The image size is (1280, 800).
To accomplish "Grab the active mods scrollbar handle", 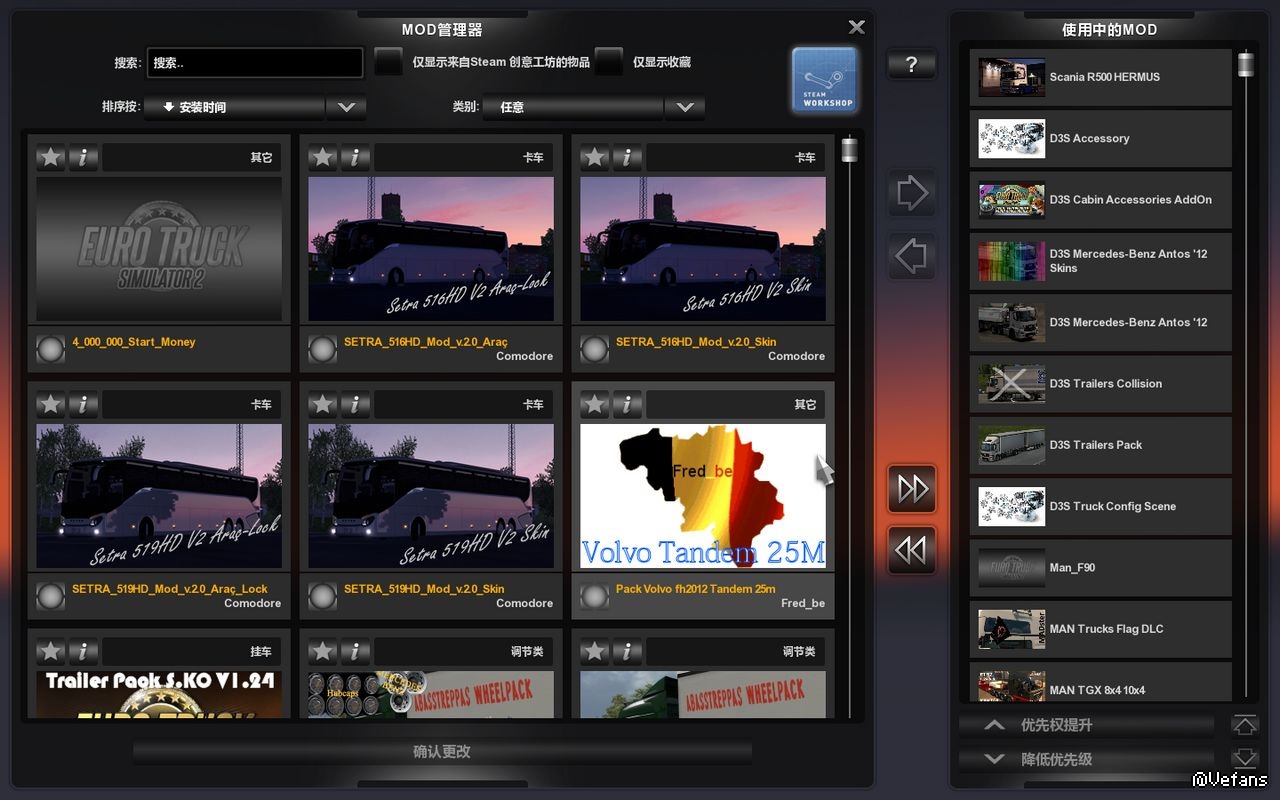I will click(1246, 64).
